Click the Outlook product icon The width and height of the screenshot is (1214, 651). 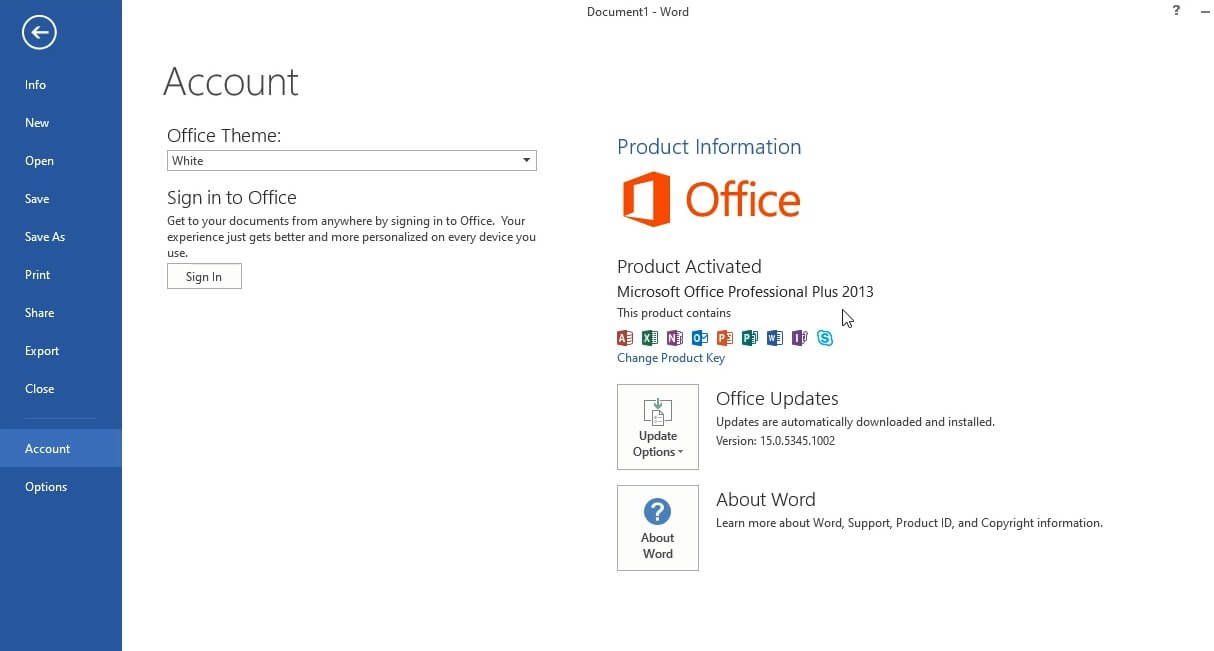pos(700,338)
